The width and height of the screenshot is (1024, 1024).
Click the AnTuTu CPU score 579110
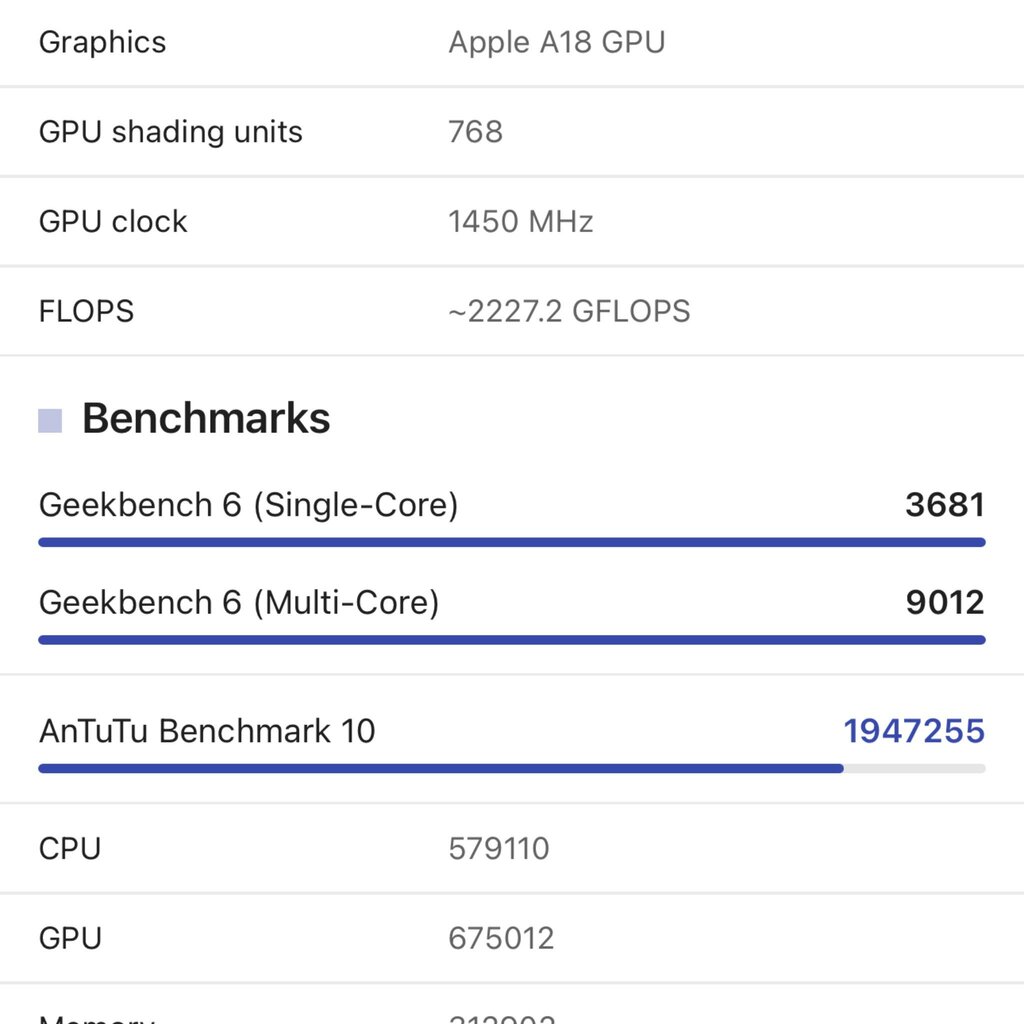499,849
